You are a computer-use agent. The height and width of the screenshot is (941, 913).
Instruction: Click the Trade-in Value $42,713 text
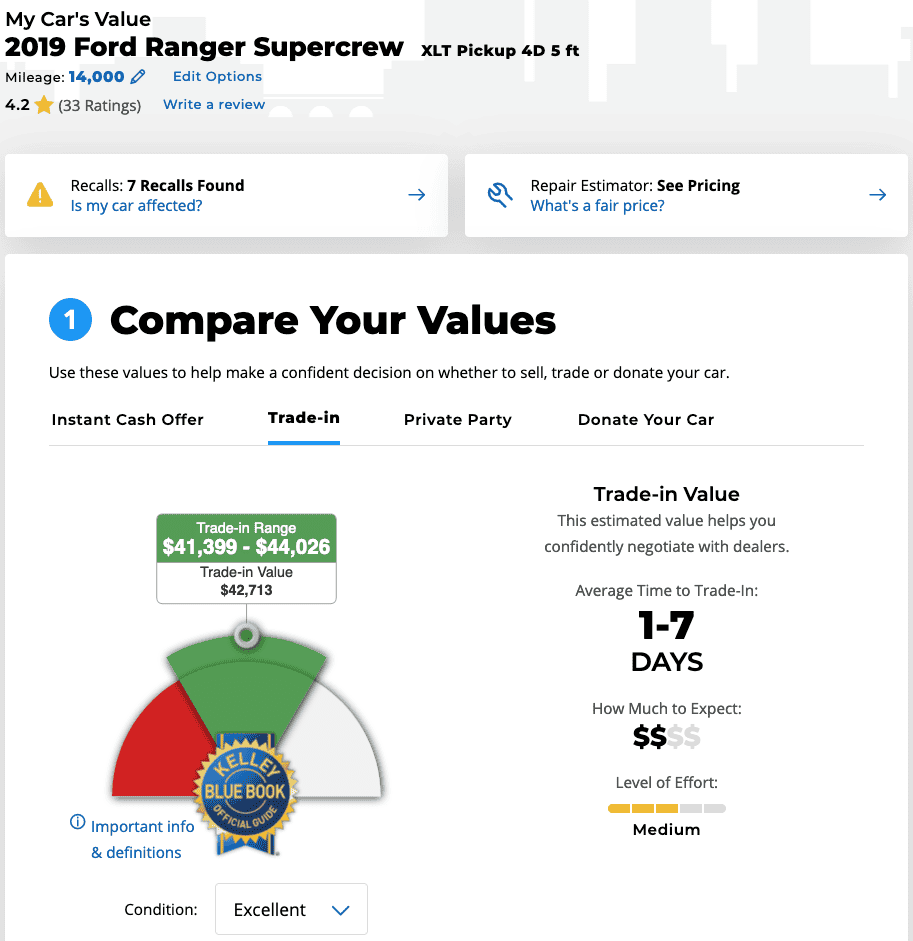pyautogui.click(x=246, y=581)
